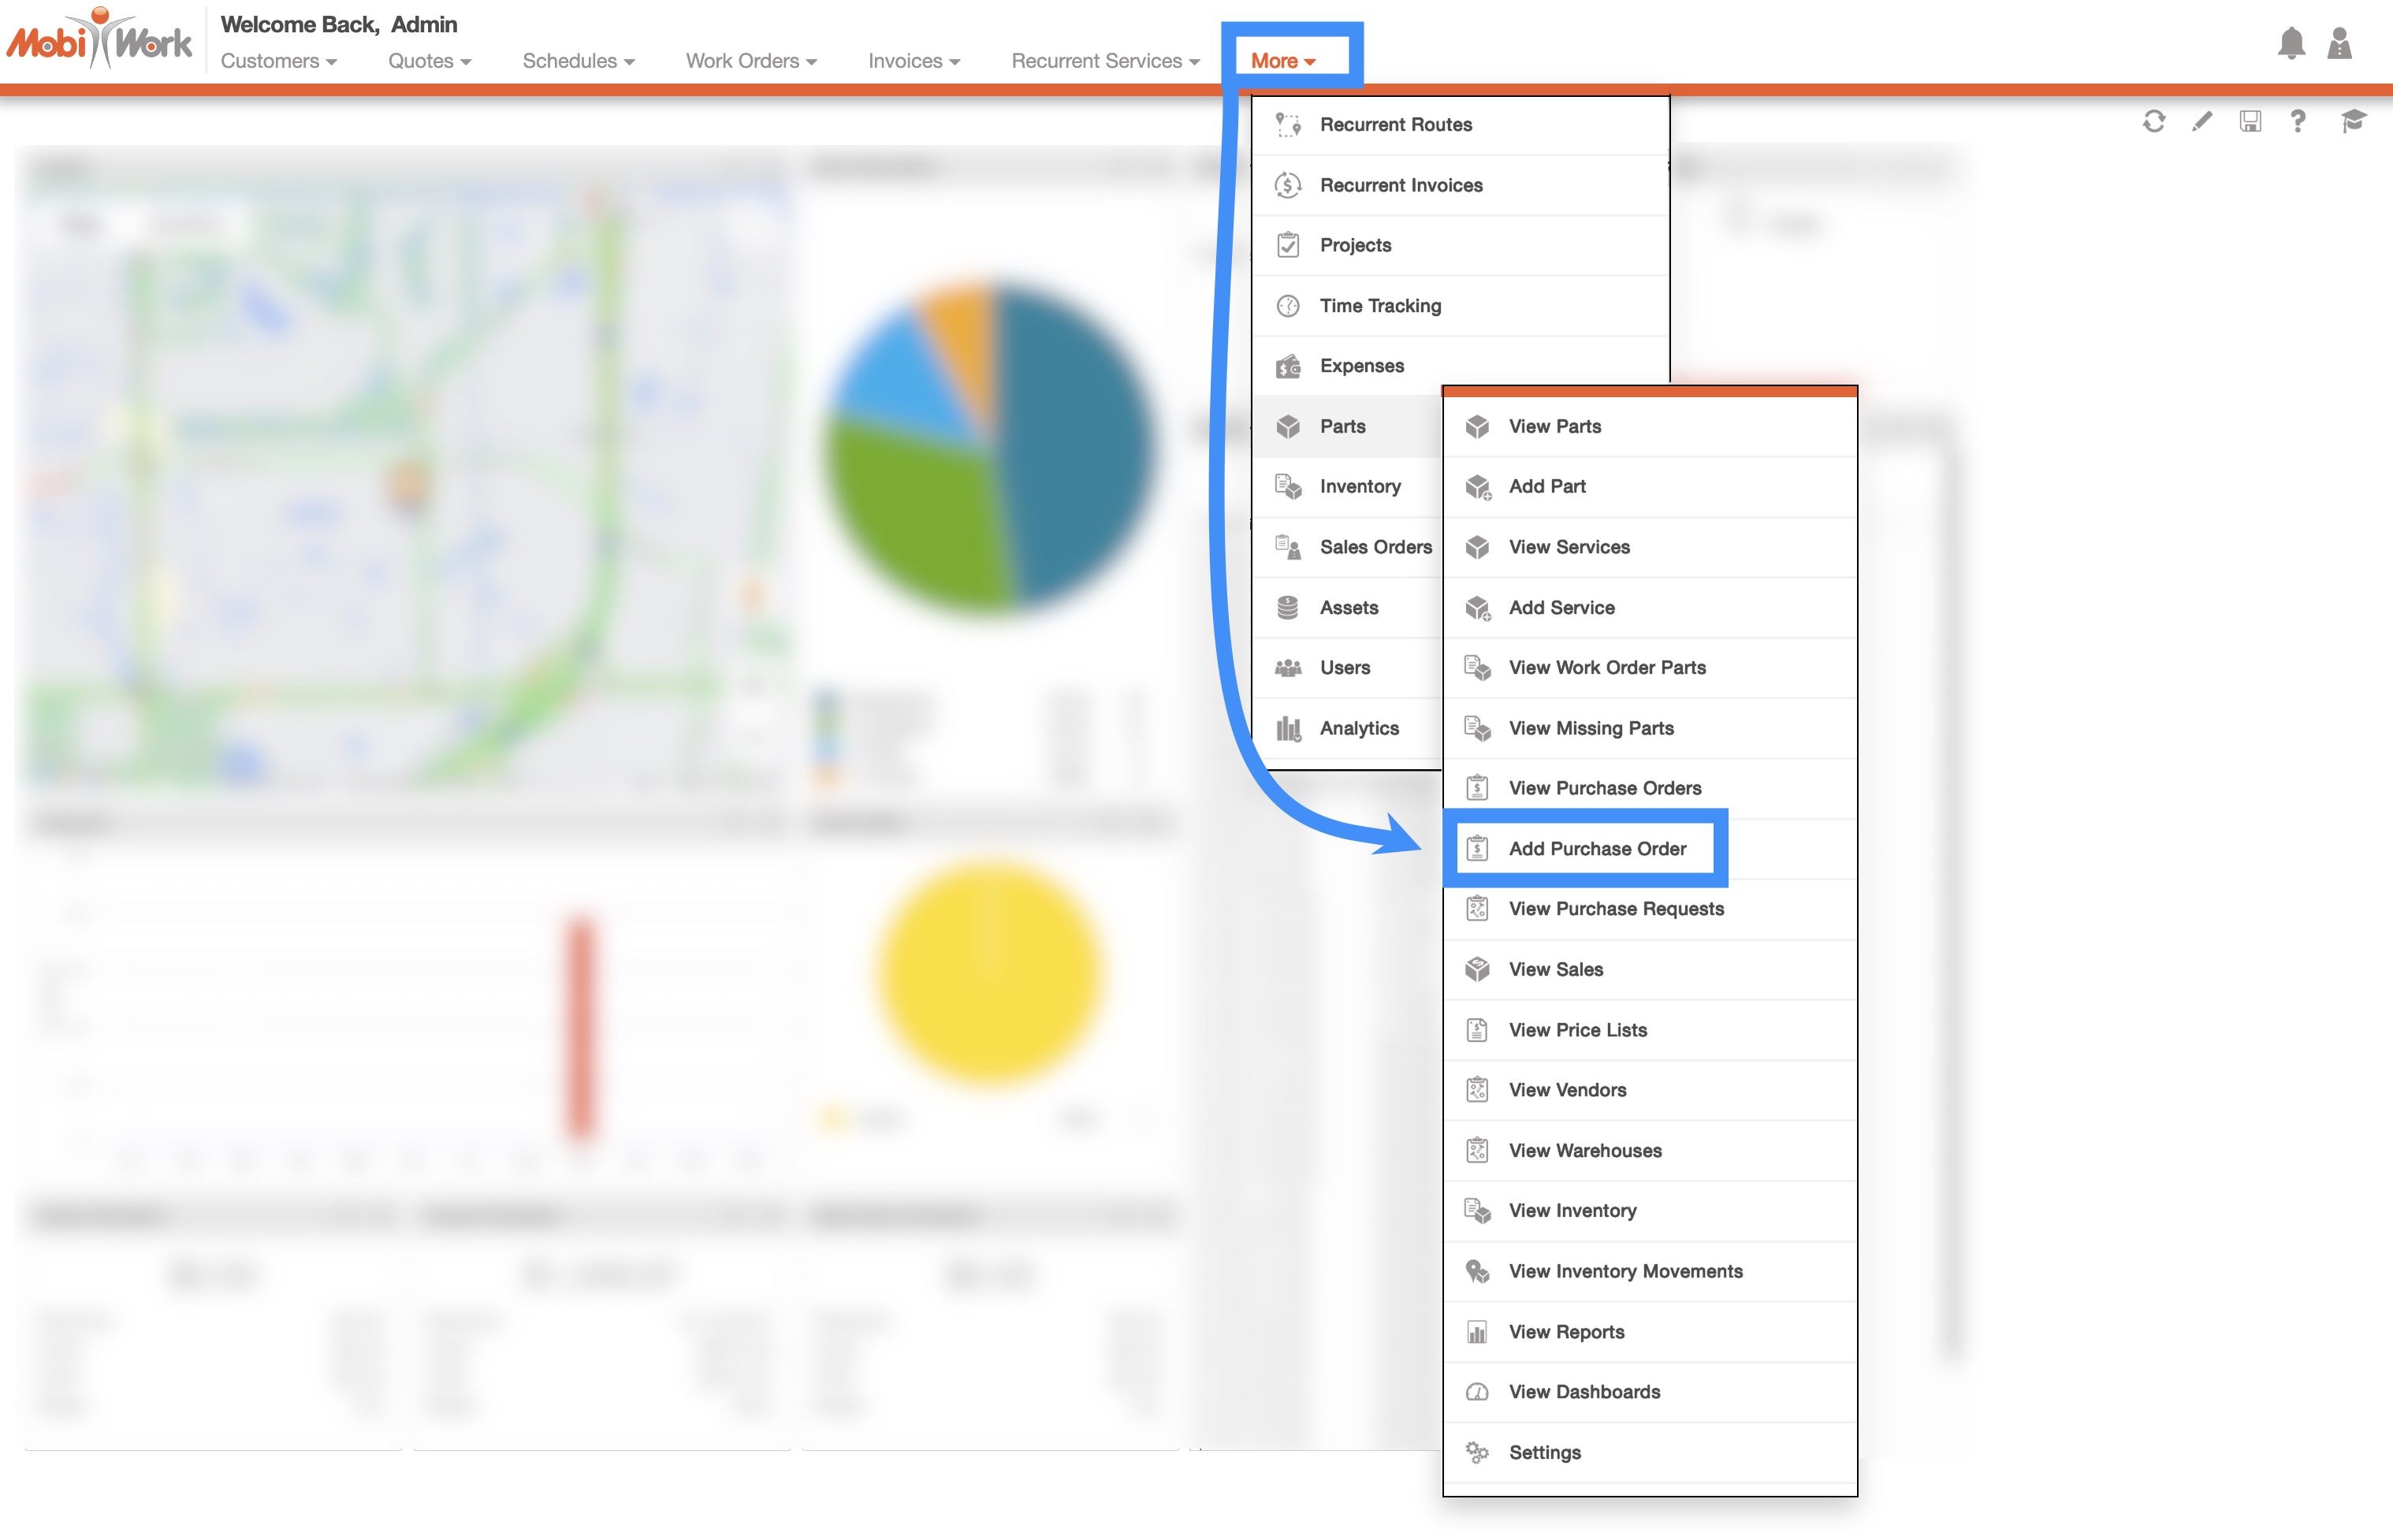Open the question mark help icon

click(2298, 121)
